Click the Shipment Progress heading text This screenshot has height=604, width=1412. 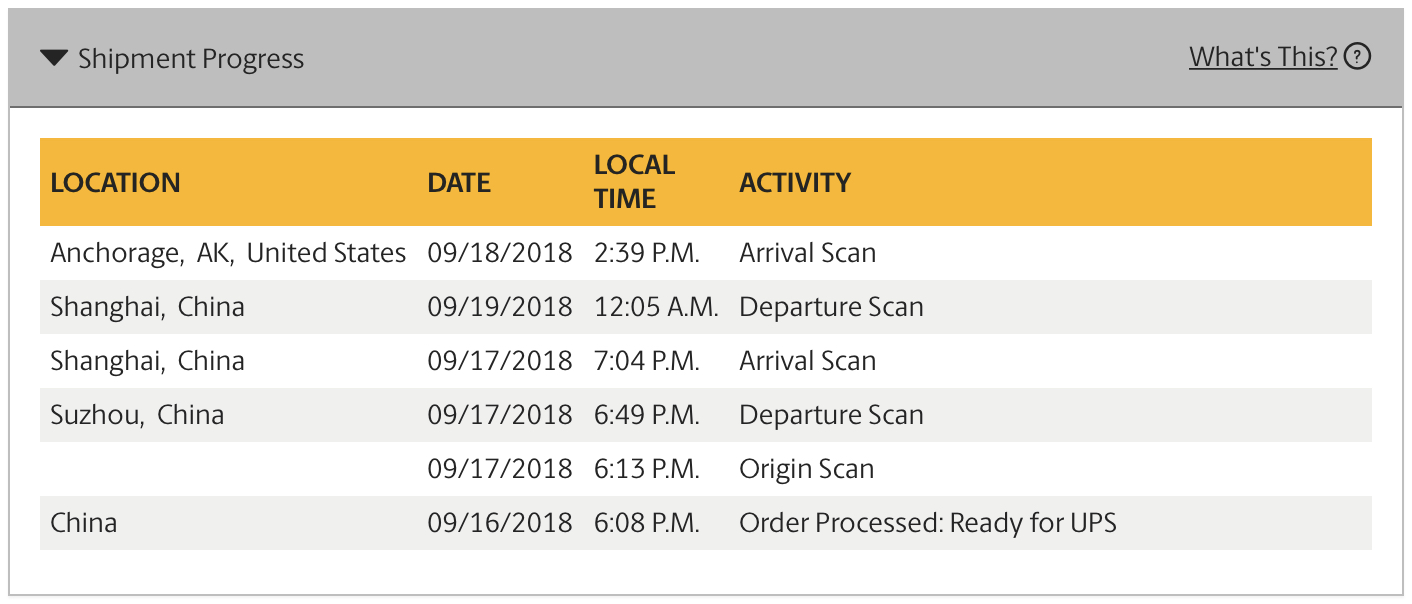191,59
